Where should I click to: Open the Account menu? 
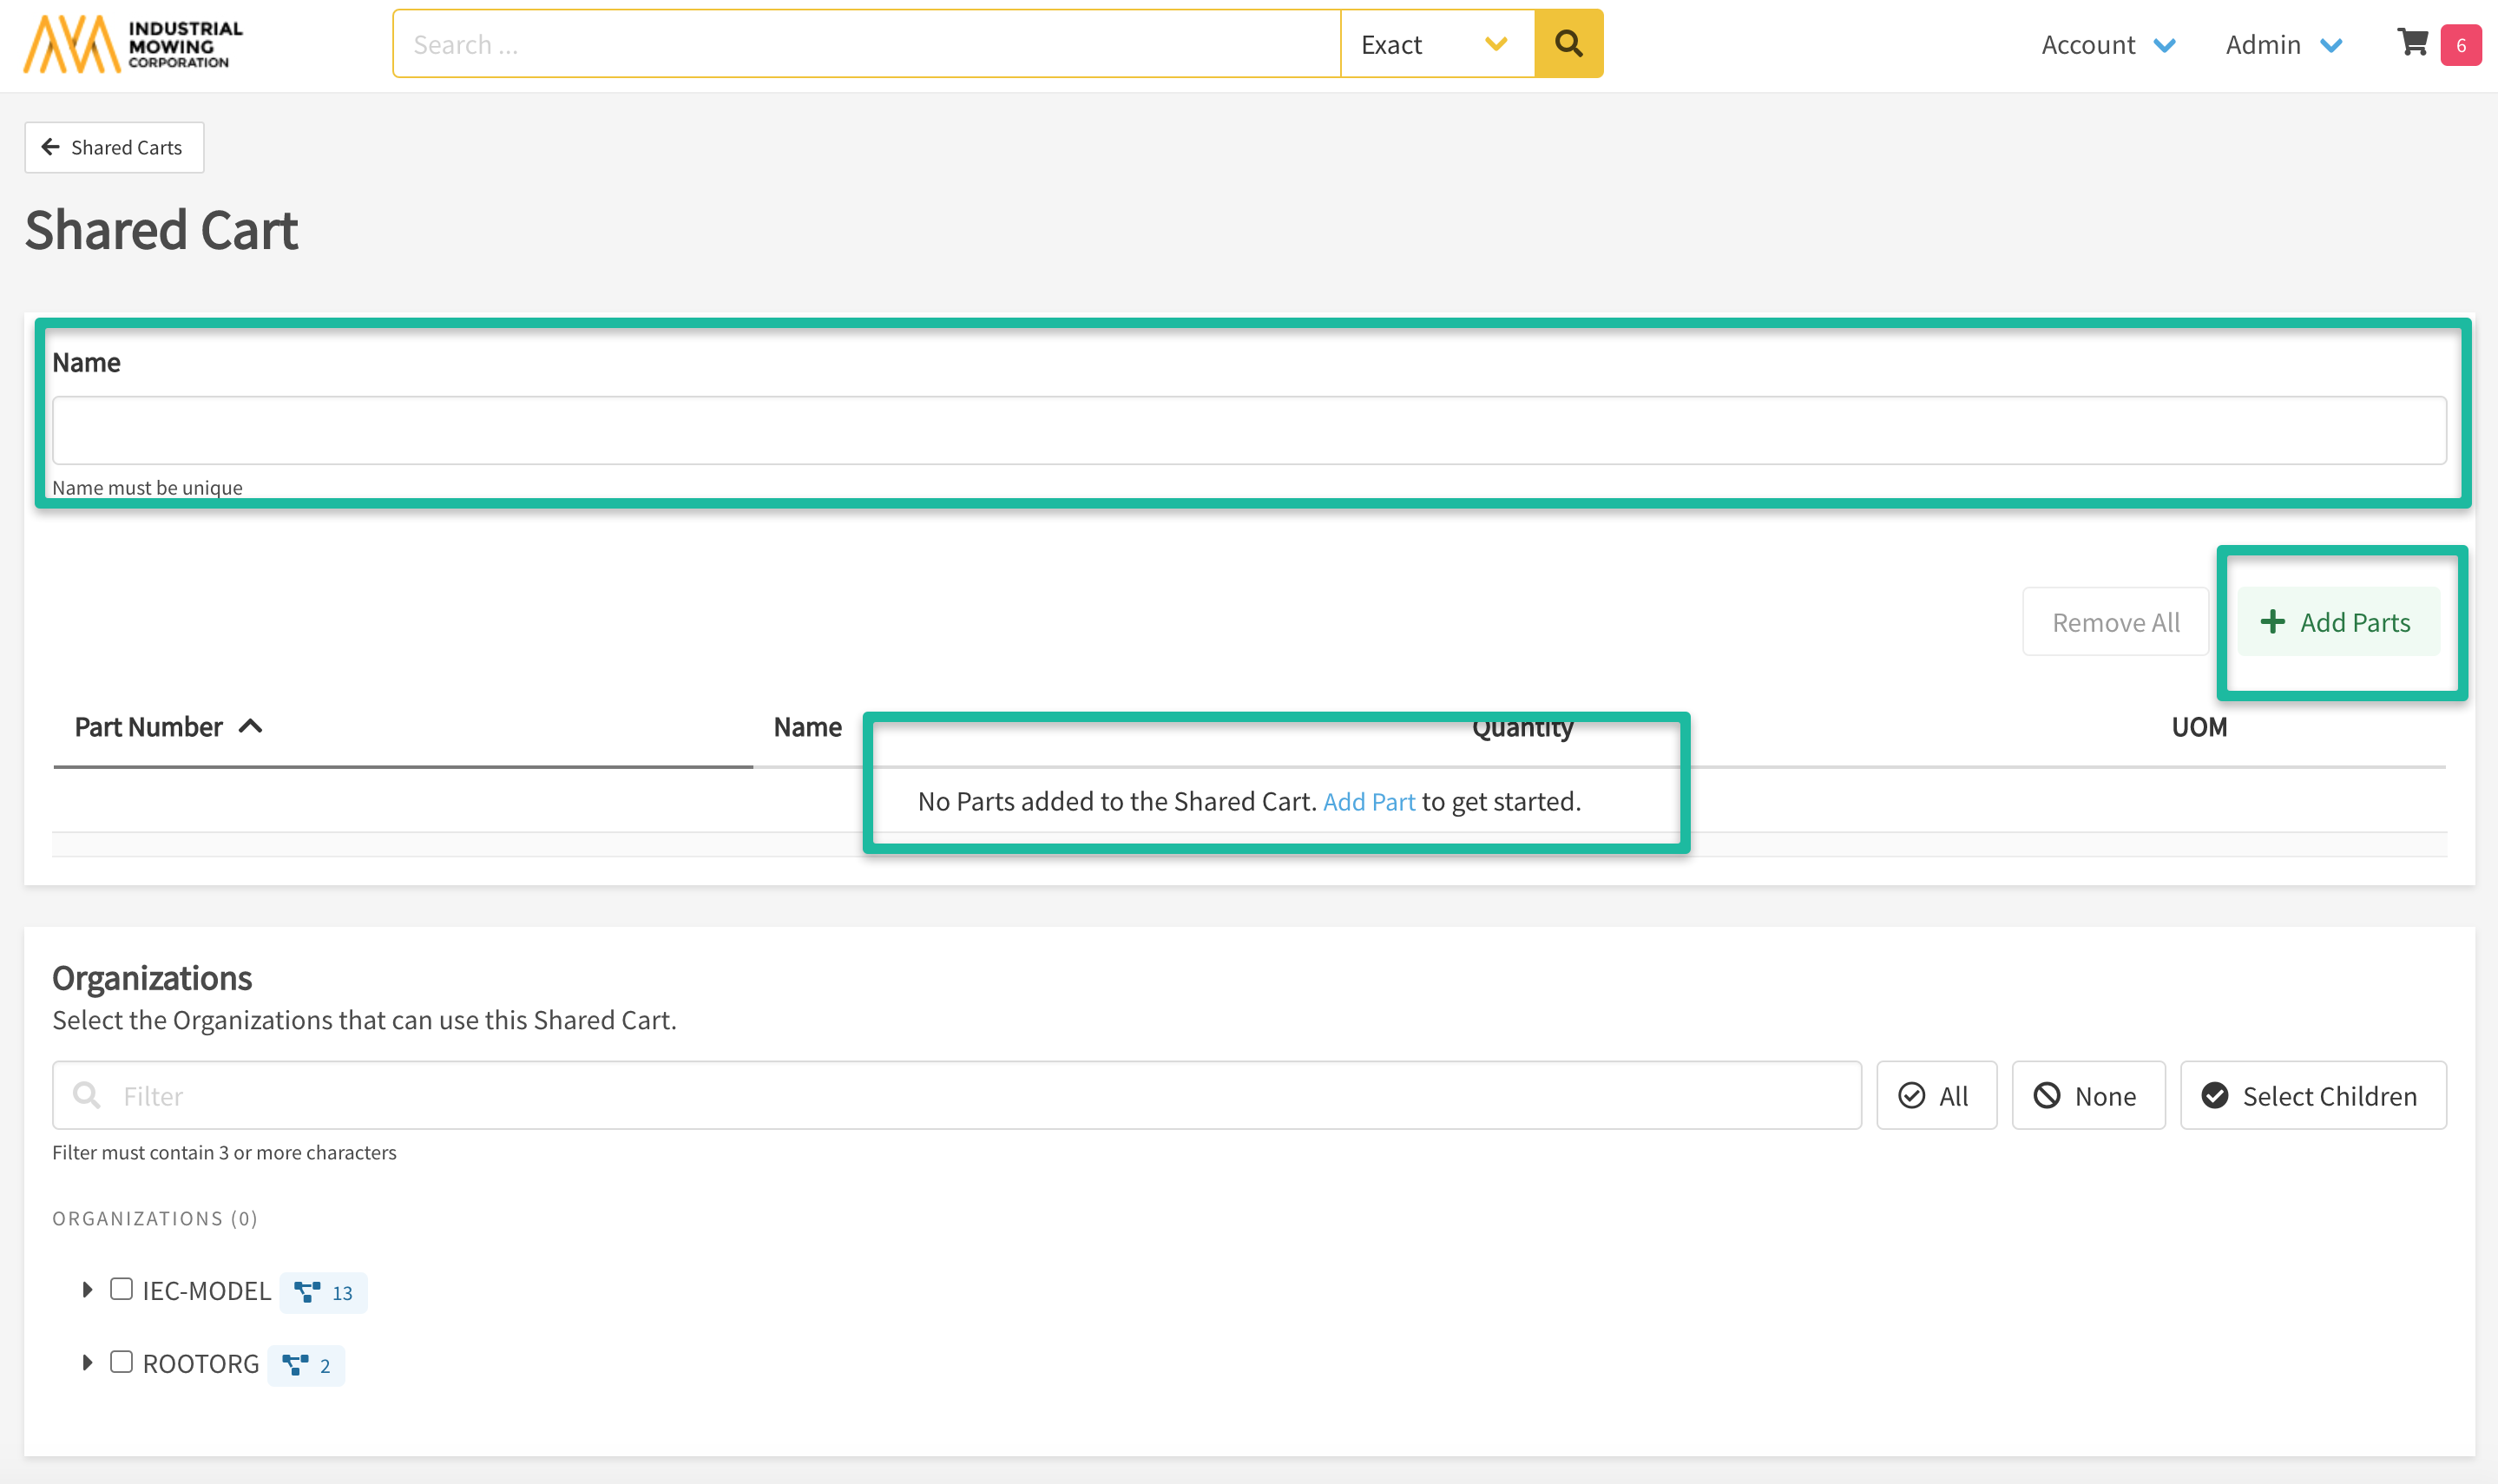2107,45
